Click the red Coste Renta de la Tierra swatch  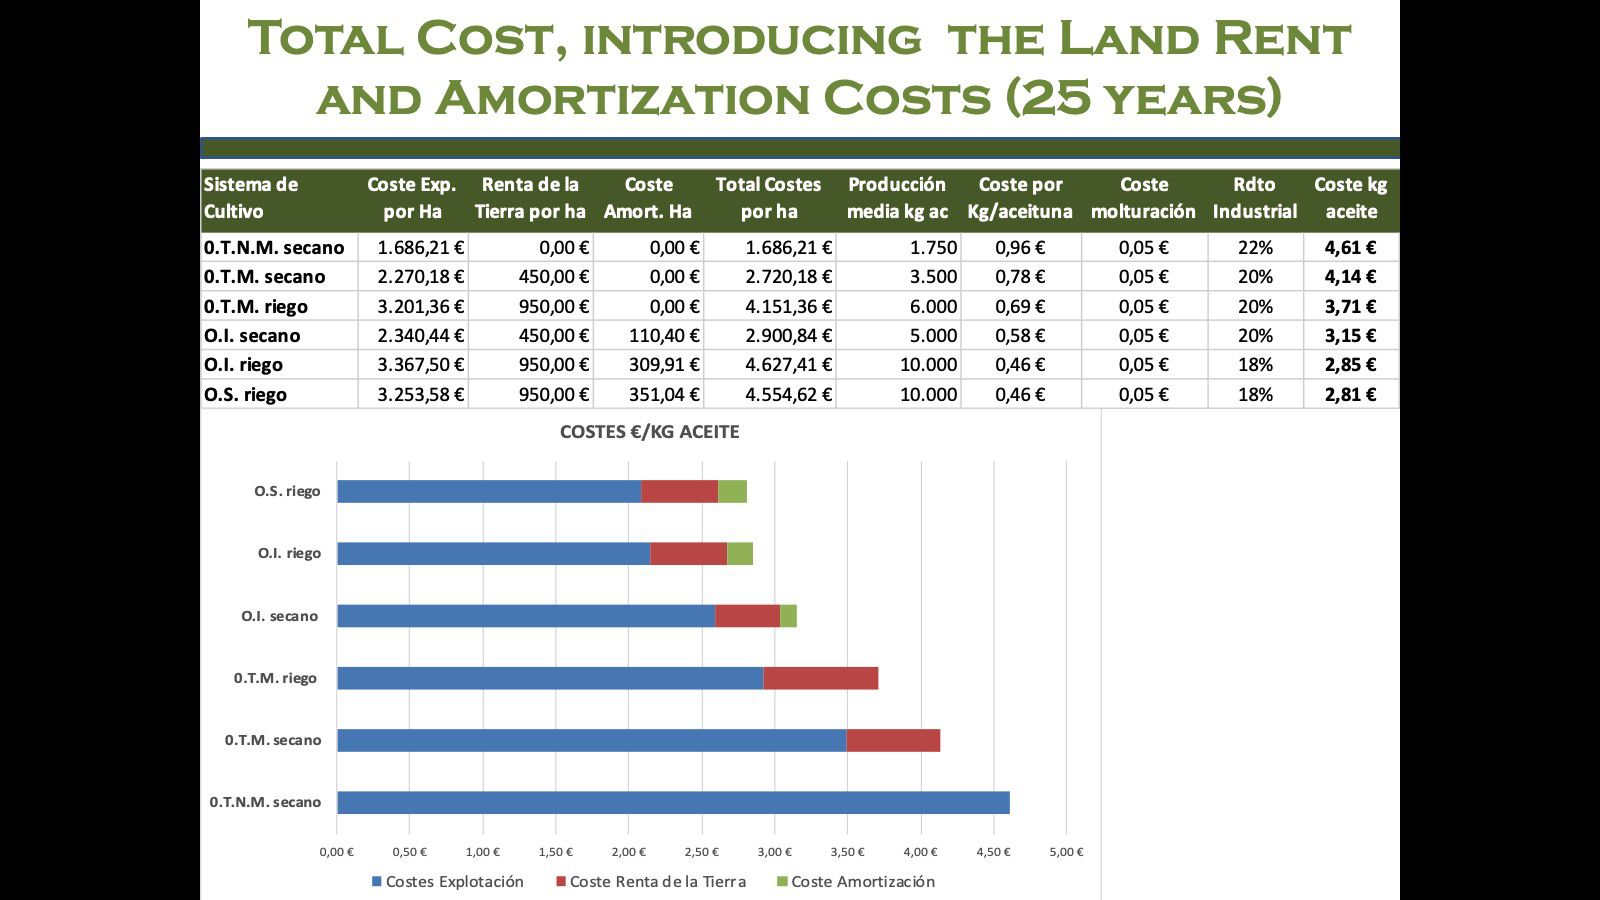tap(561, 882)
